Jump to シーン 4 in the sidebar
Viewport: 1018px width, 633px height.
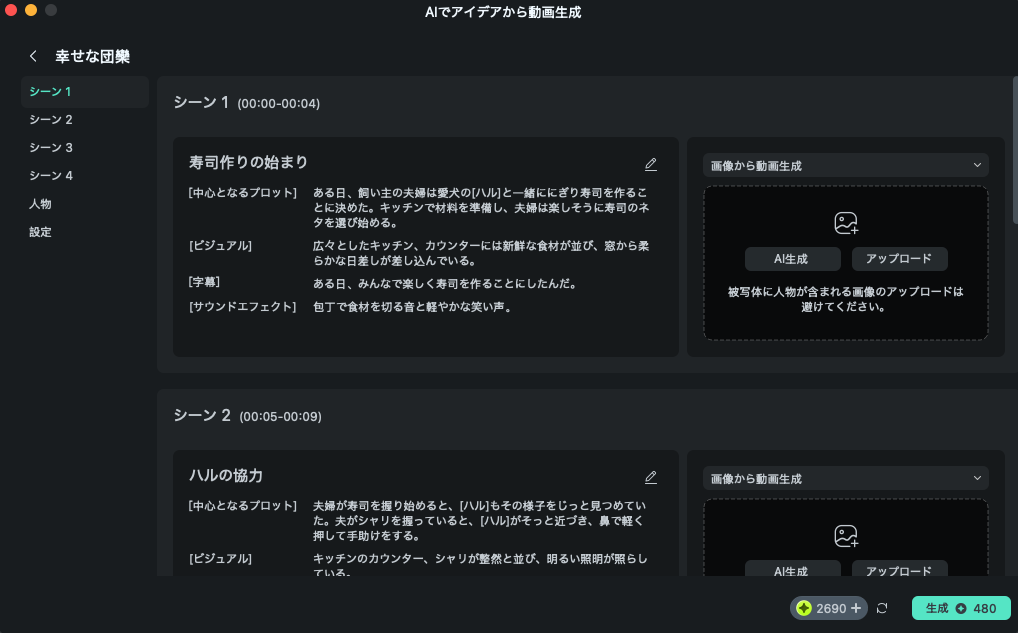[x=51, y=176]
